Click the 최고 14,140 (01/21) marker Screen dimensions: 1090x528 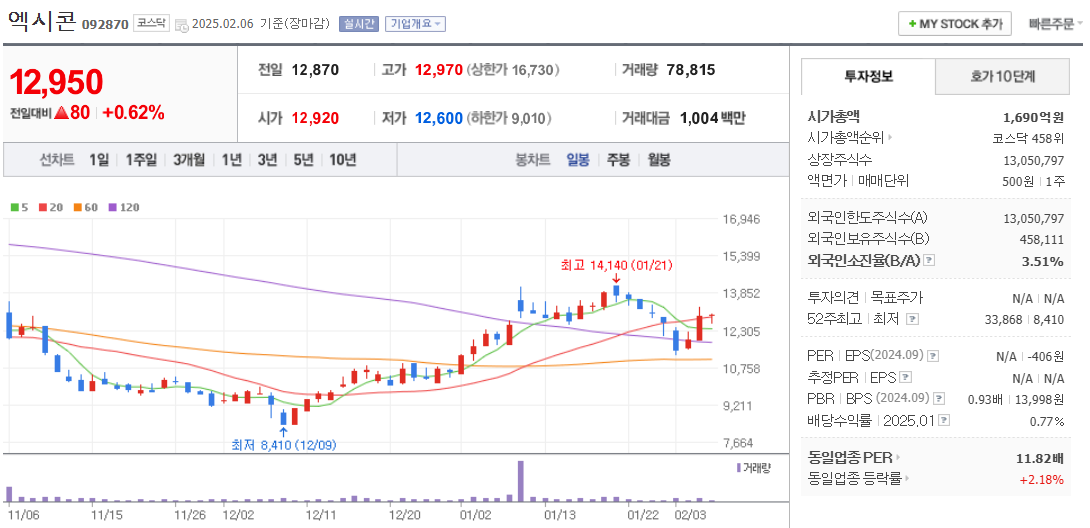617,265
